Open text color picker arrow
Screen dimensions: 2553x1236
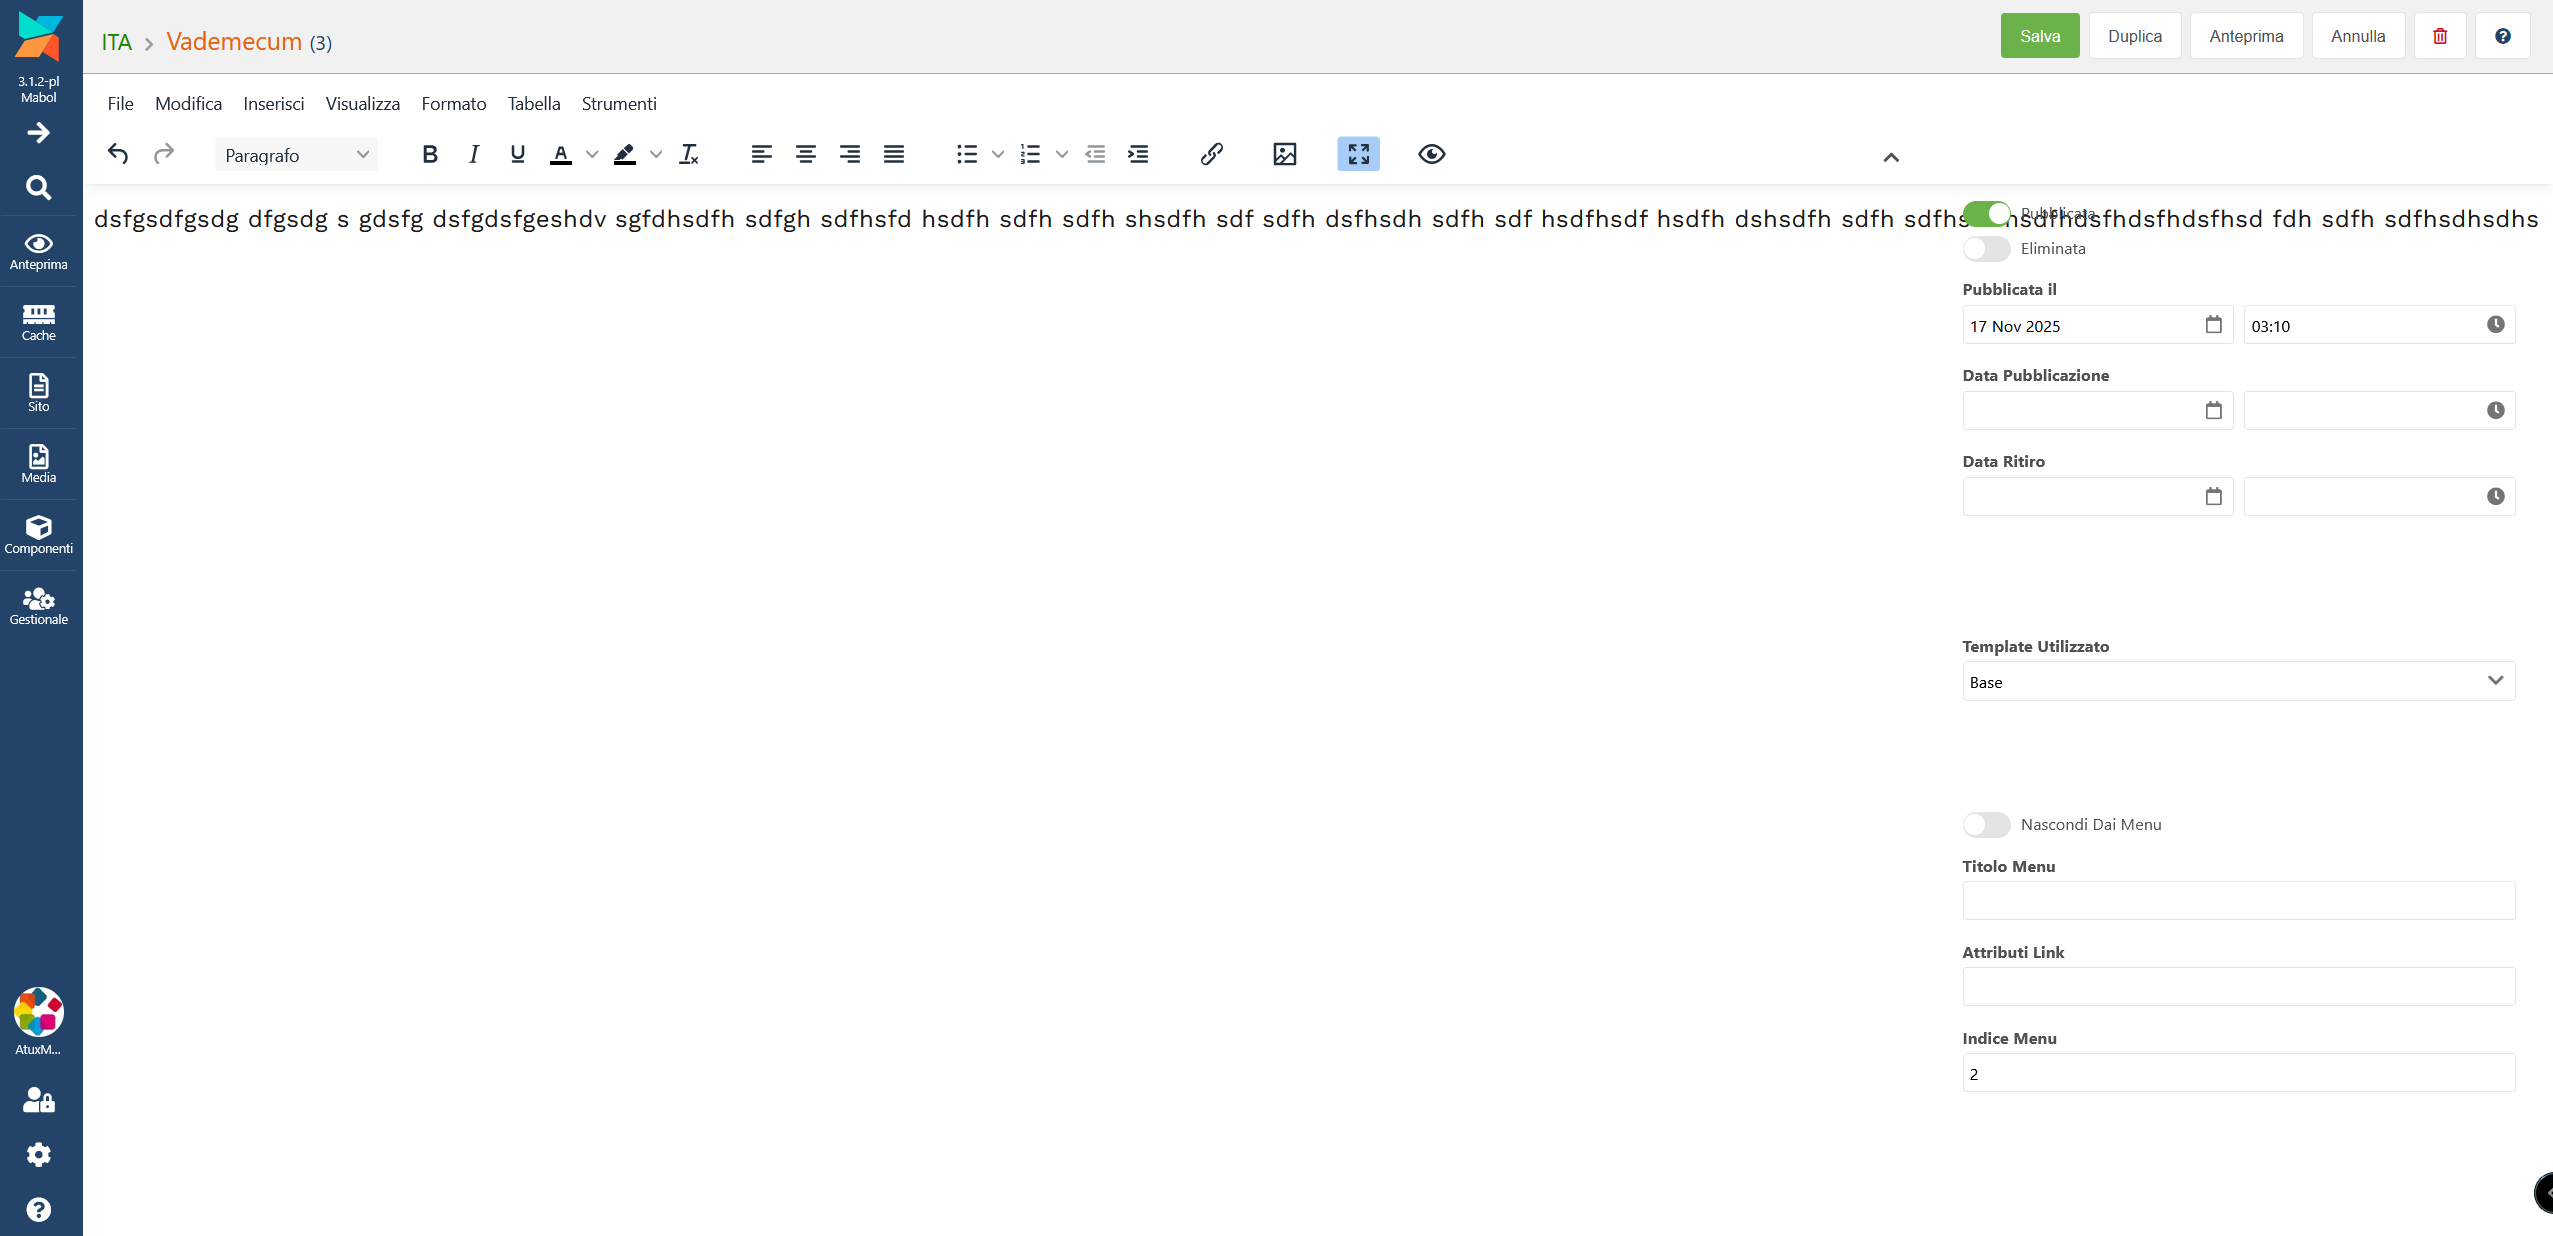point(592,154)
